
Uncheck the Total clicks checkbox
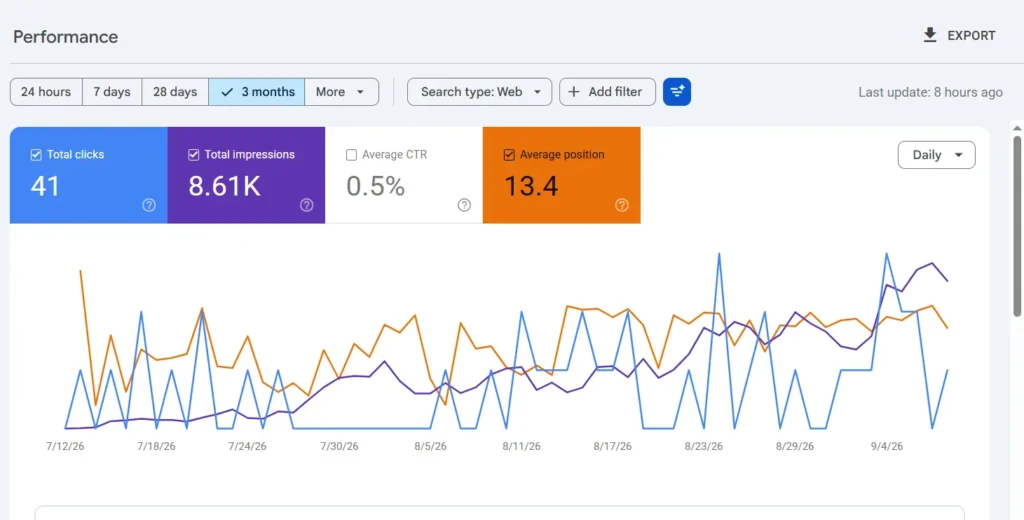(x=36, y=155)
